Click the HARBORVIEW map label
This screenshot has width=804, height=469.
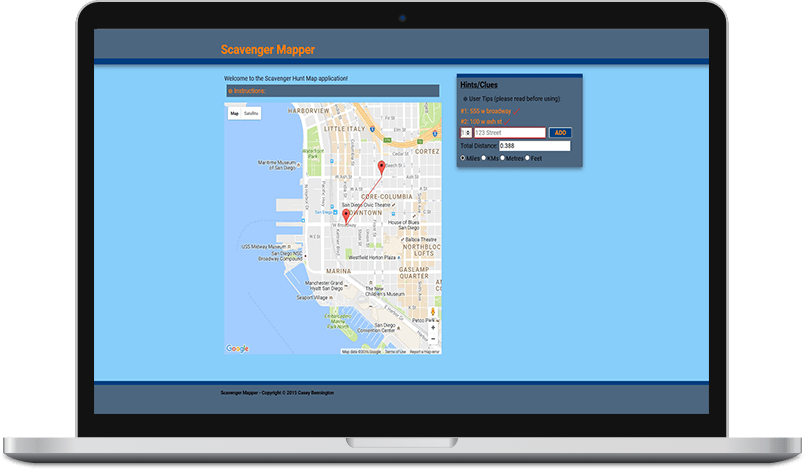pos(308,111)
